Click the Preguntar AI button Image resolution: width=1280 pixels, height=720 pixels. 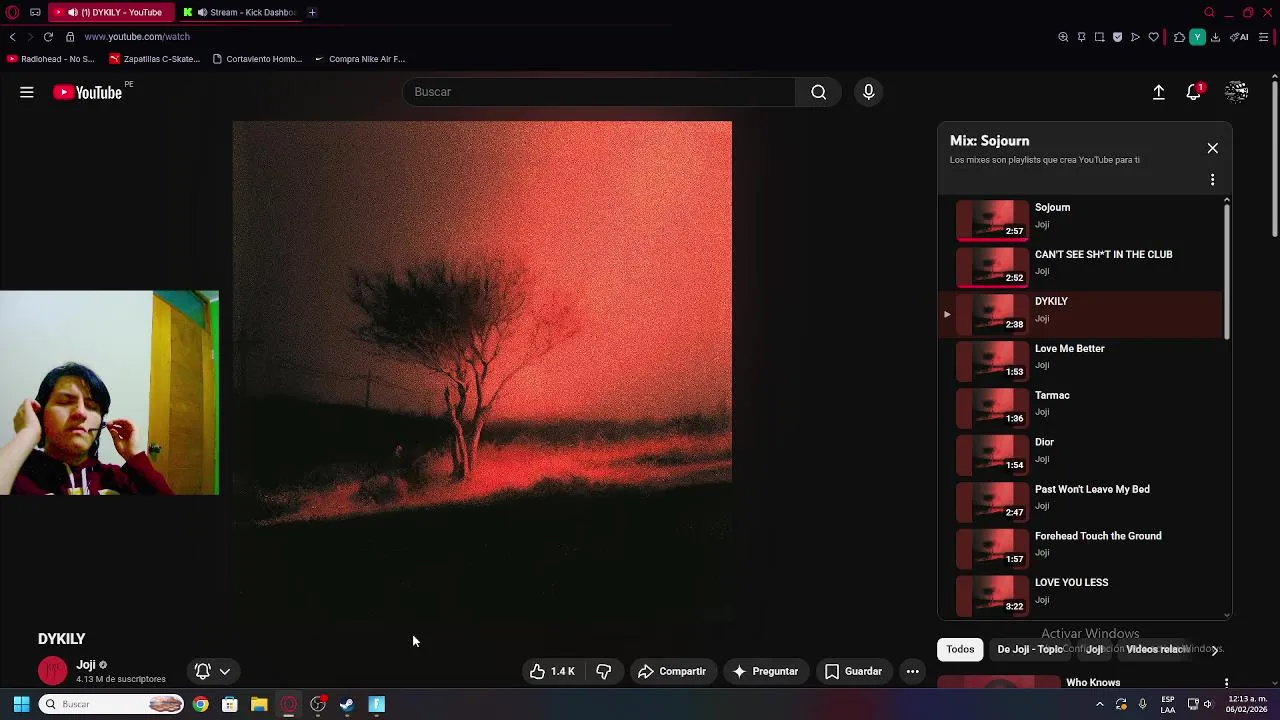[x=765, y=671]
